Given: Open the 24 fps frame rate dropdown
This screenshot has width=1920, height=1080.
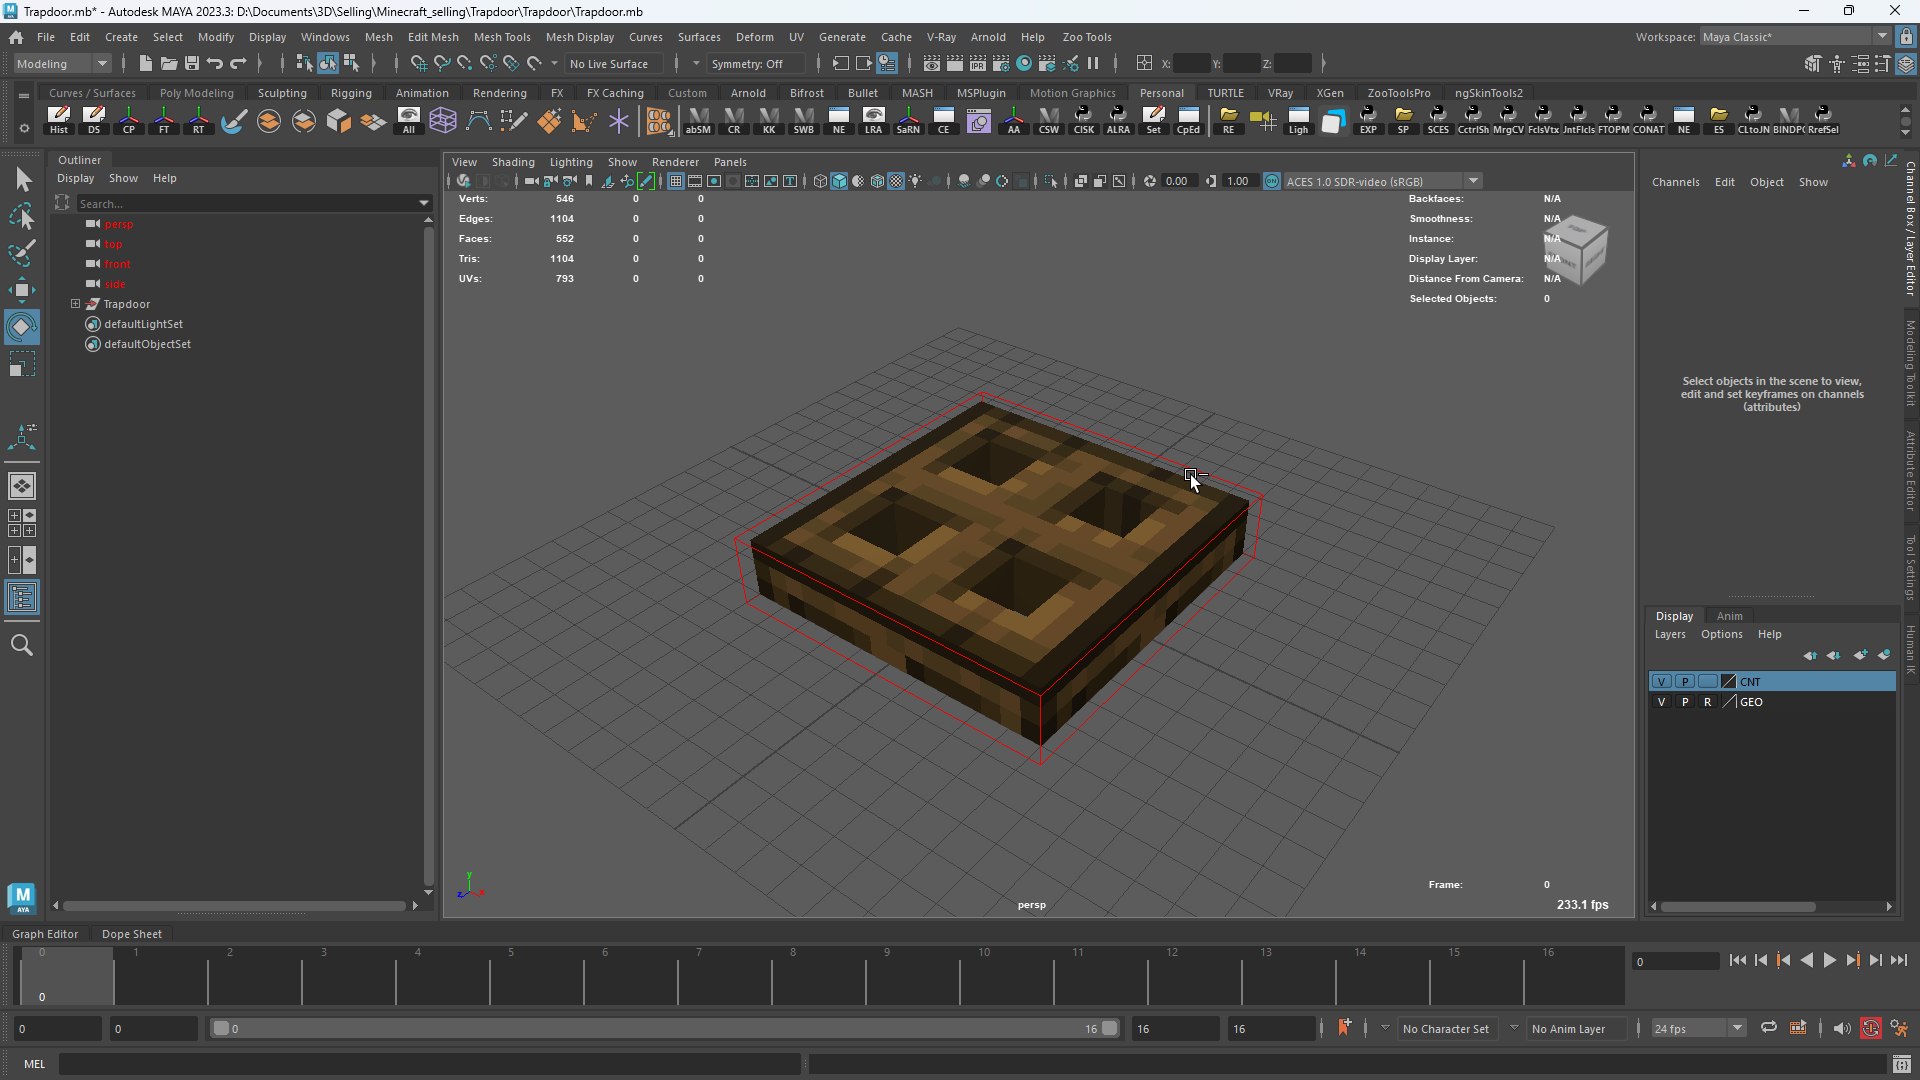Looking at the screenshot, I should pyautogui.click(x=1699, y=1029).
